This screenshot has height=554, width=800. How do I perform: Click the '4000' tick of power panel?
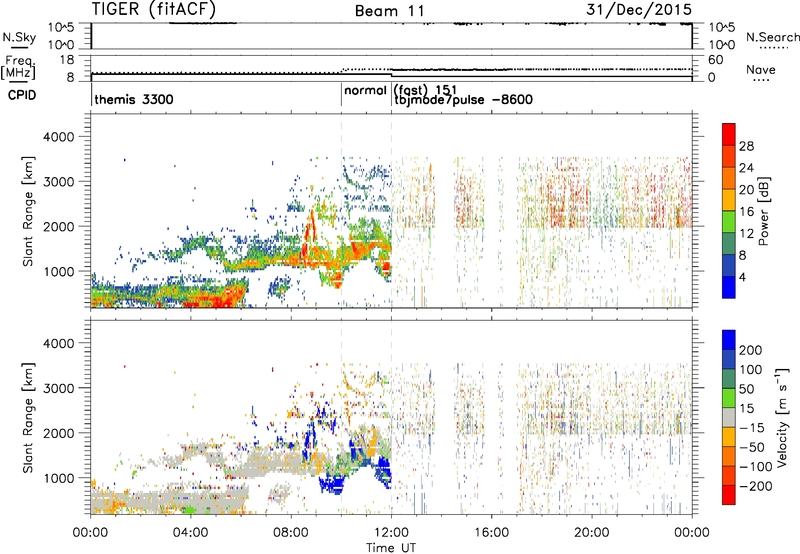click(59, 137)
